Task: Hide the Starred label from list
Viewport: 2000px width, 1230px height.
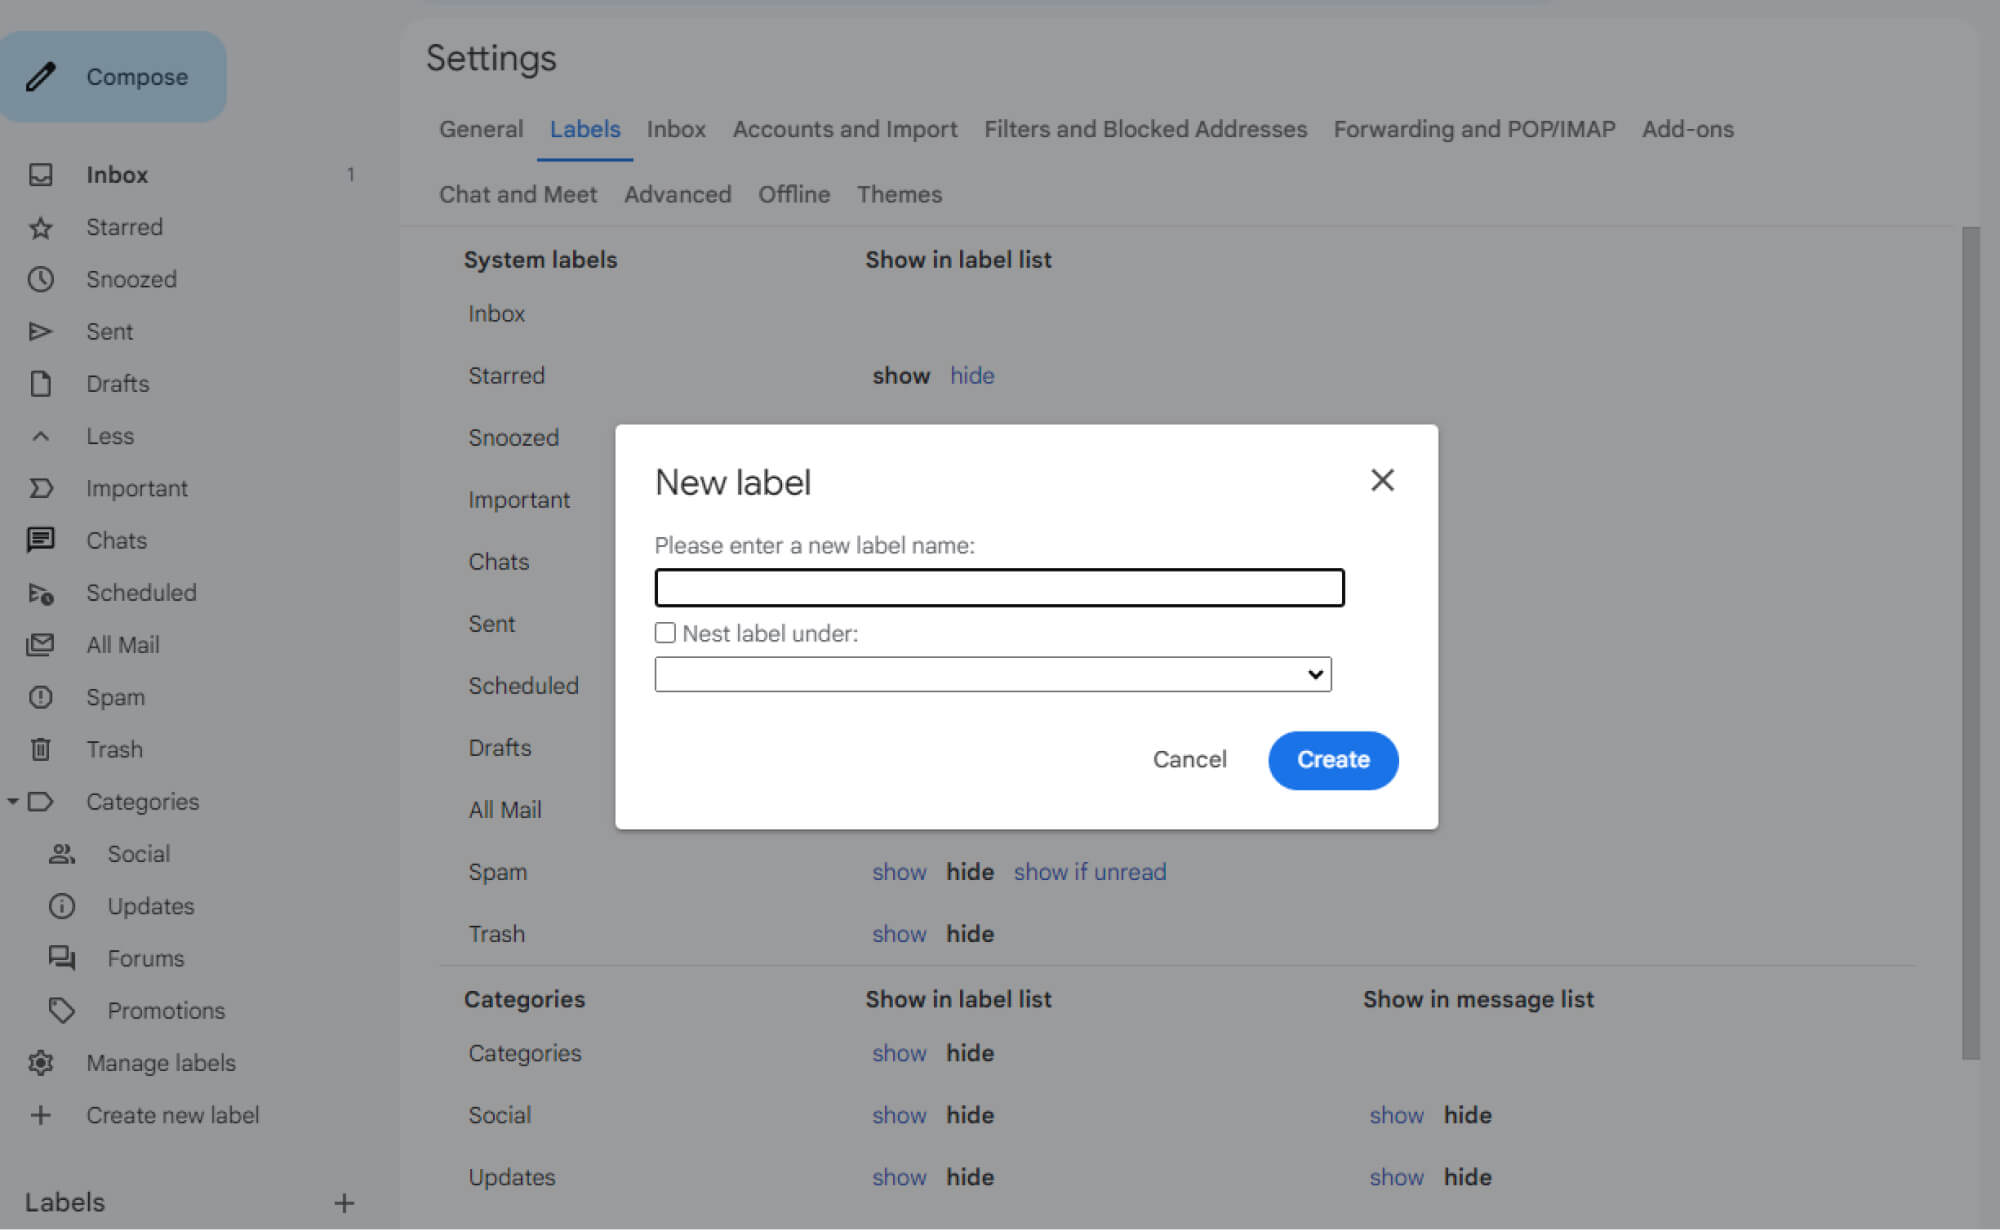Action: click(x=971, y=376)
